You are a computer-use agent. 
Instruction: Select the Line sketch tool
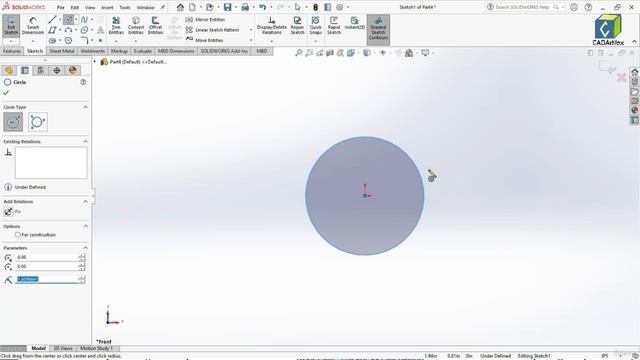tap(52, 20)
